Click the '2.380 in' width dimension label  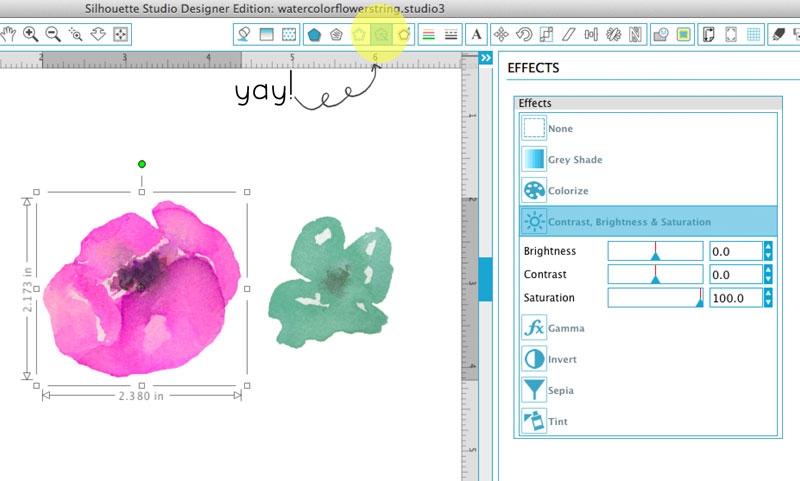coord(141,396)
